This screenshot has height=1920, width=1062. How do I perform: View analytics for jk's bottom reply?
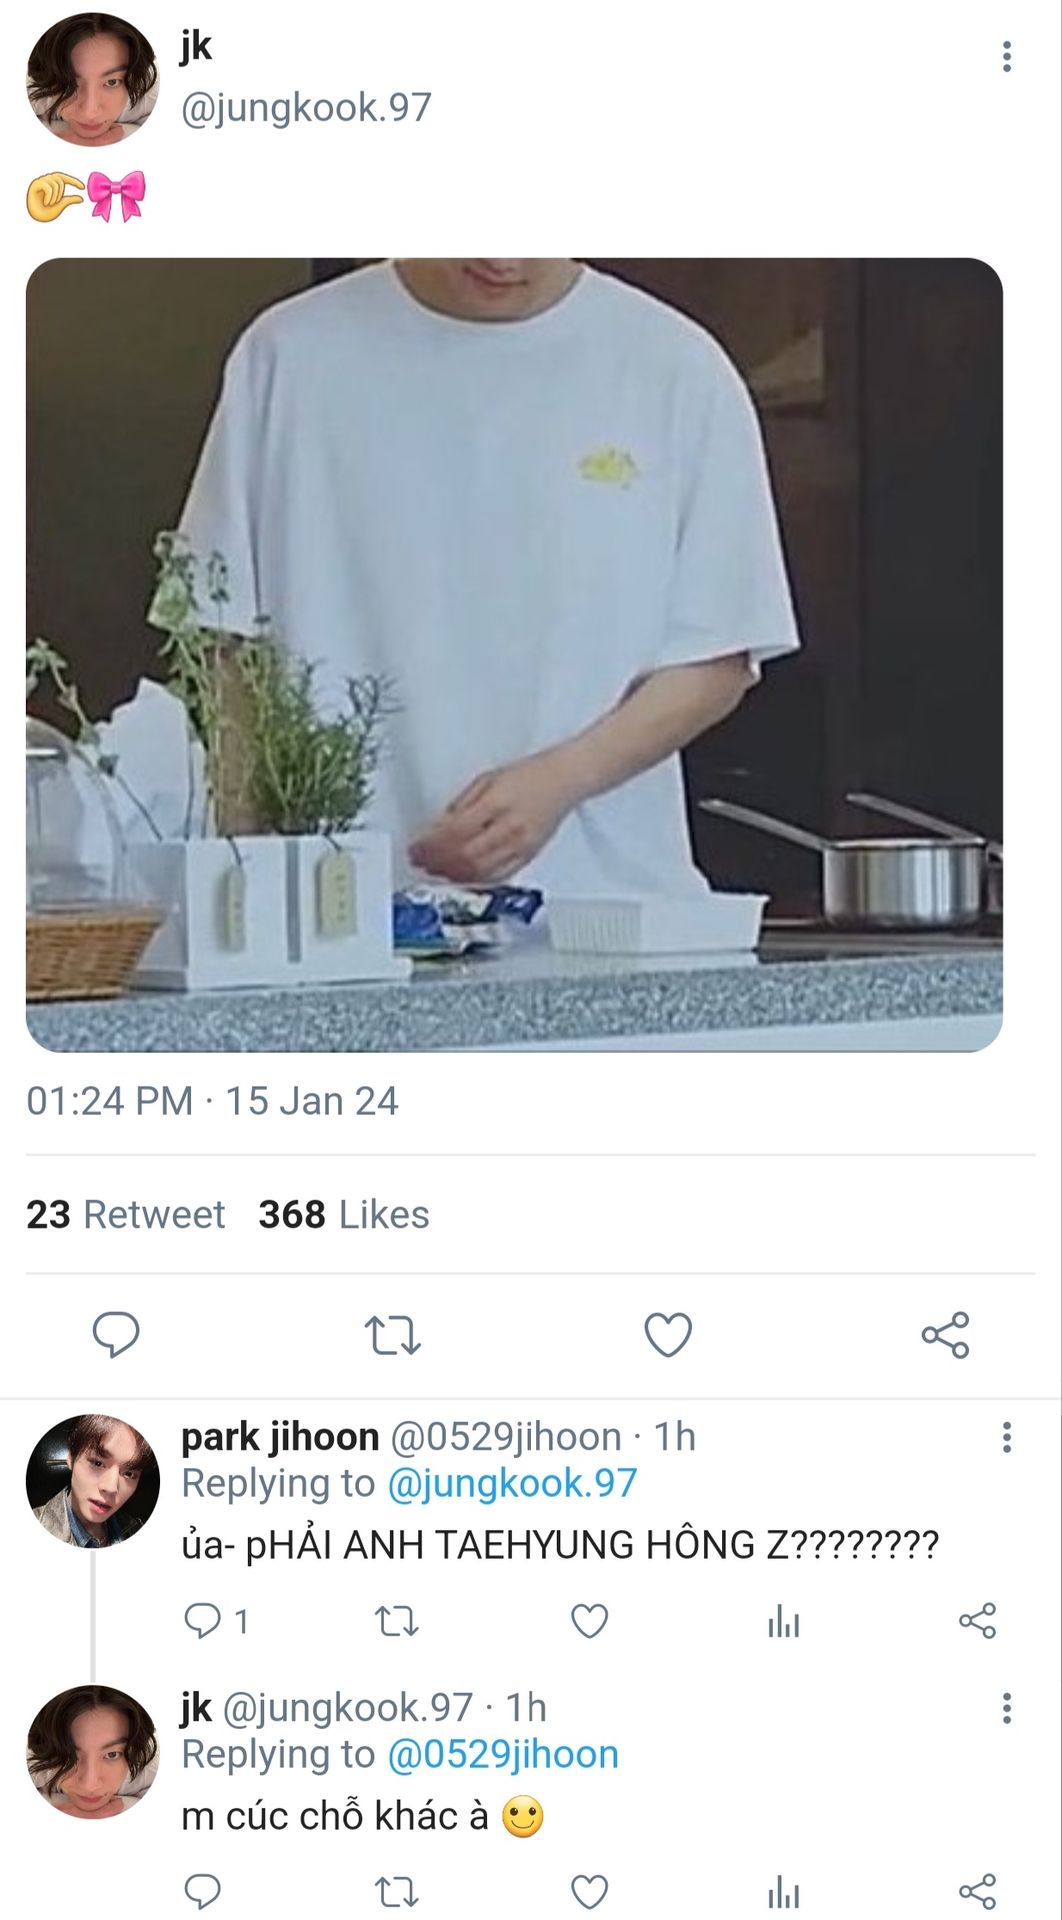tap(783, 1892)
